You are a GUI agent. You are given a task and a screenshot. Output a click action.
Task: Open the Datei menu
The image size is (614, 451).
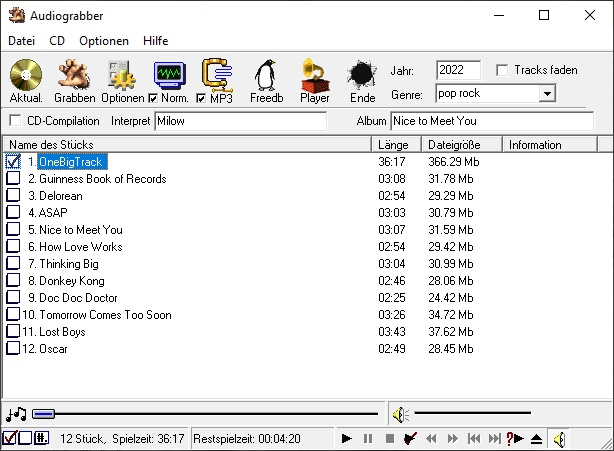click(21, 41)
